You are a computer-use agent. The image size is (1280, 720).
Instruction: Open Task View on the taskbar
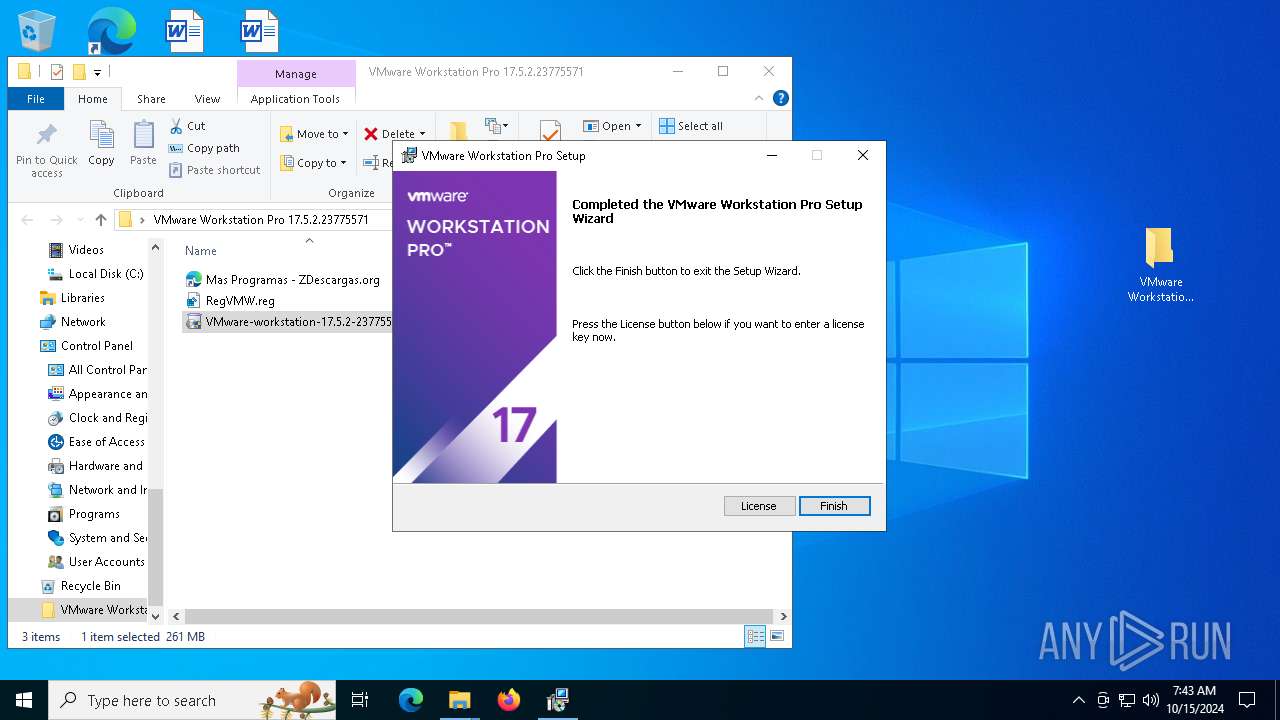click(x=360, y=700)
